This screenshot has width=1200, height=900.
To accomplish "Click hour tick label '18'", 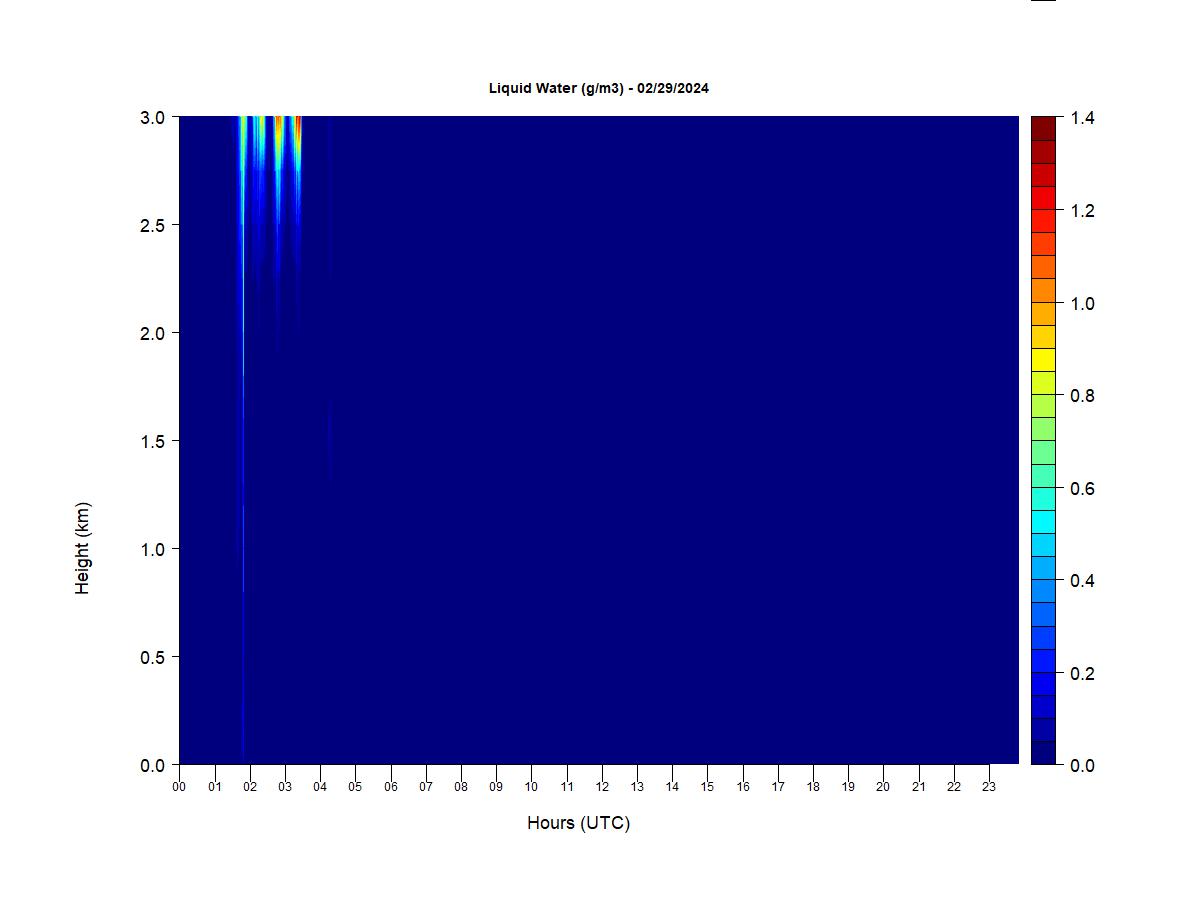I will coord(813,787).
